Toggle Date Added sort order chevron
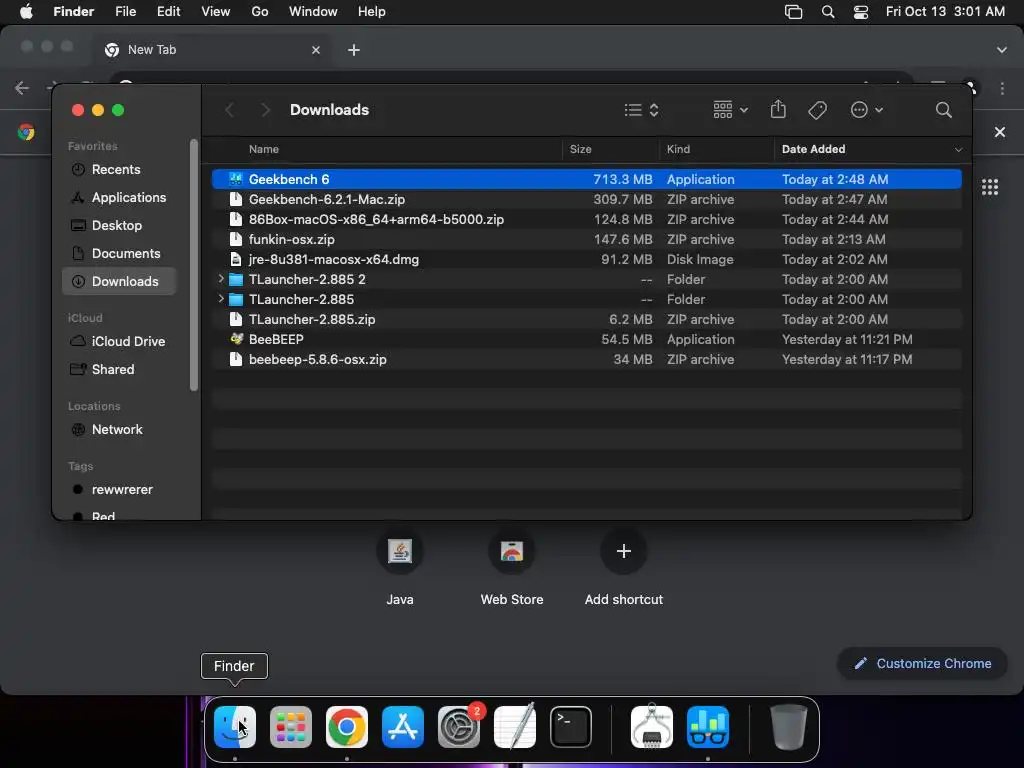Viewport: 1024px width, 768px height. (x=958, y=150)
